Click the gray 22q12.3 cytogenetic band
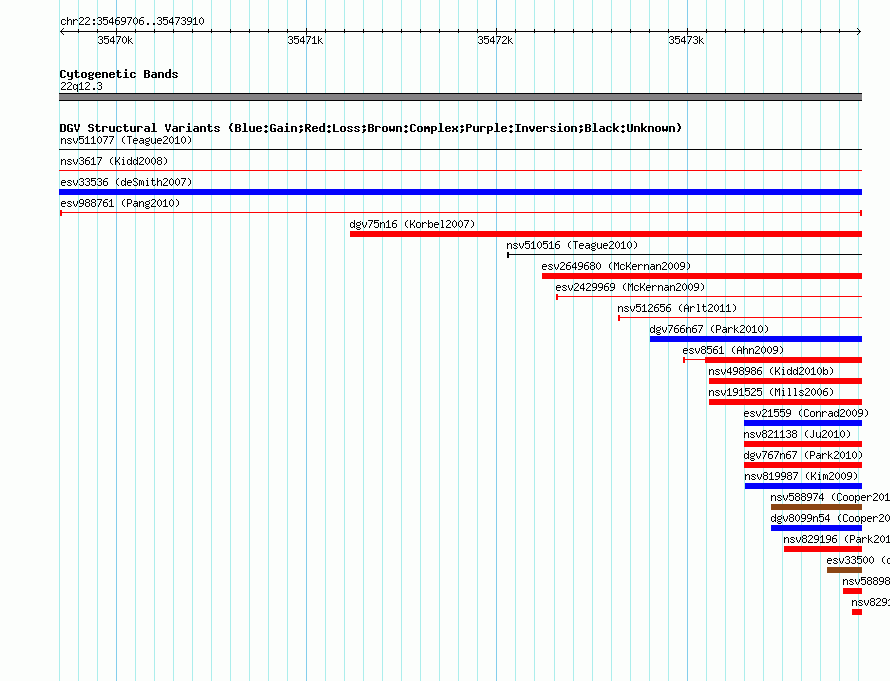Viewport: 890px width, 681px height. point(460,97)
